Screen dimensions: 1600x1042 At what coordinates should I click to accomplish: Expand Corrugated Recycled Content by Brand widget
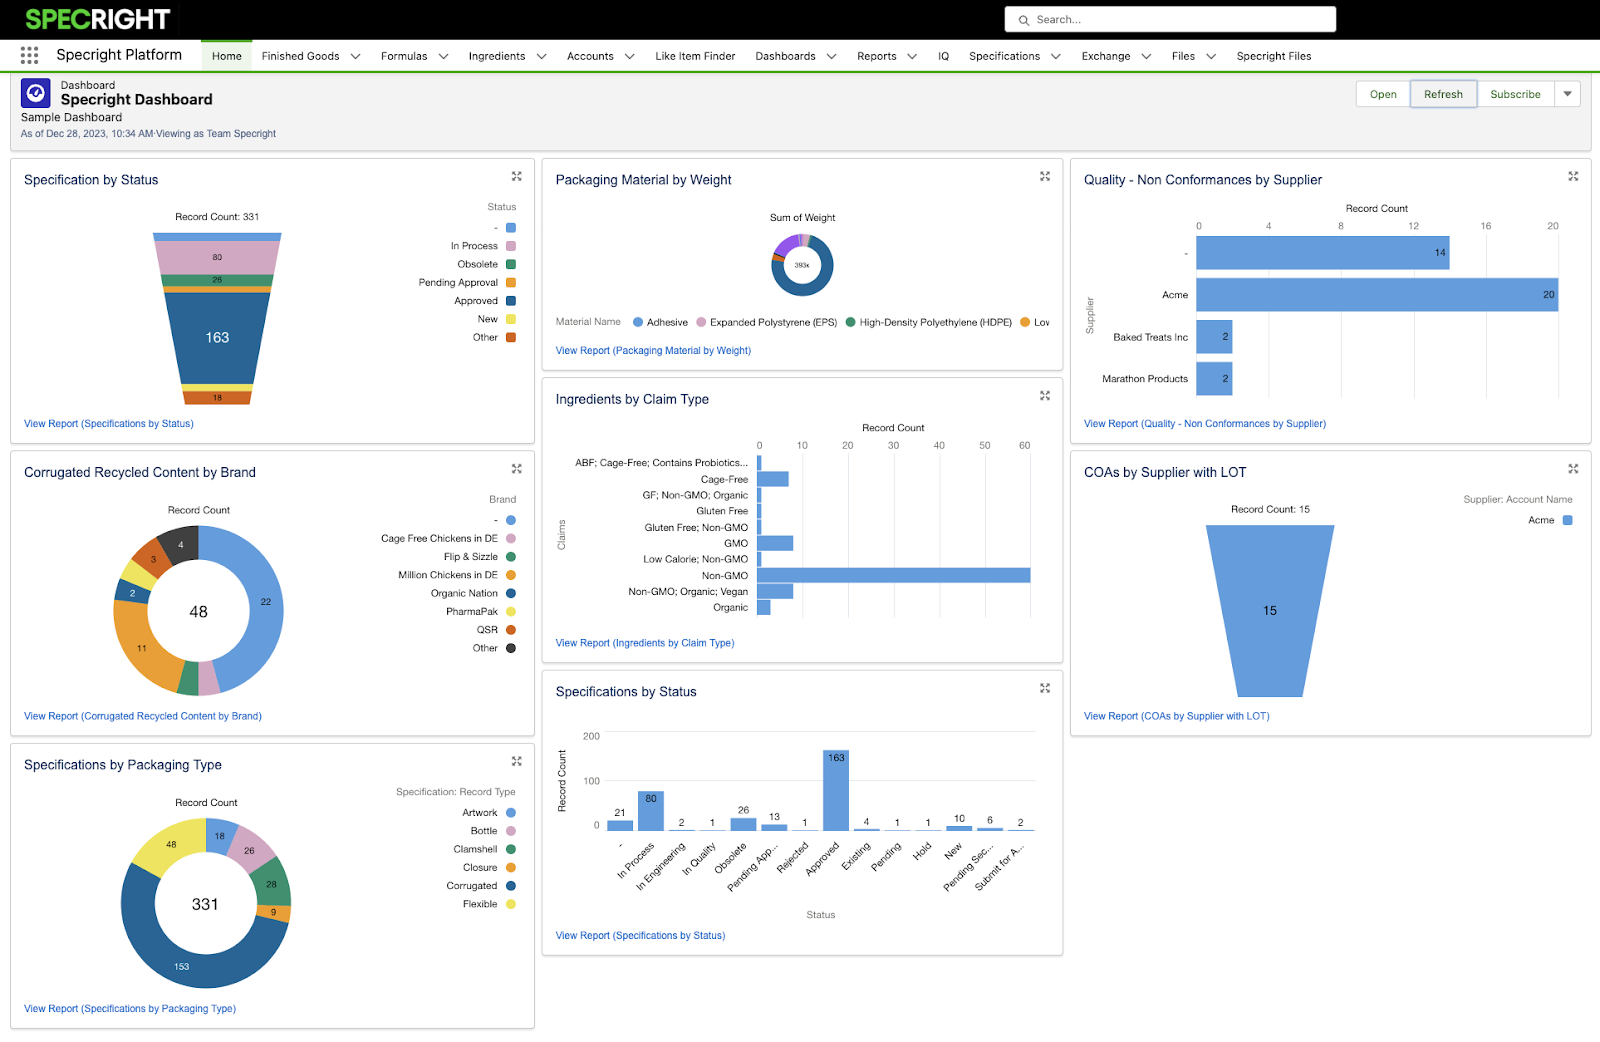click(517, 468)
